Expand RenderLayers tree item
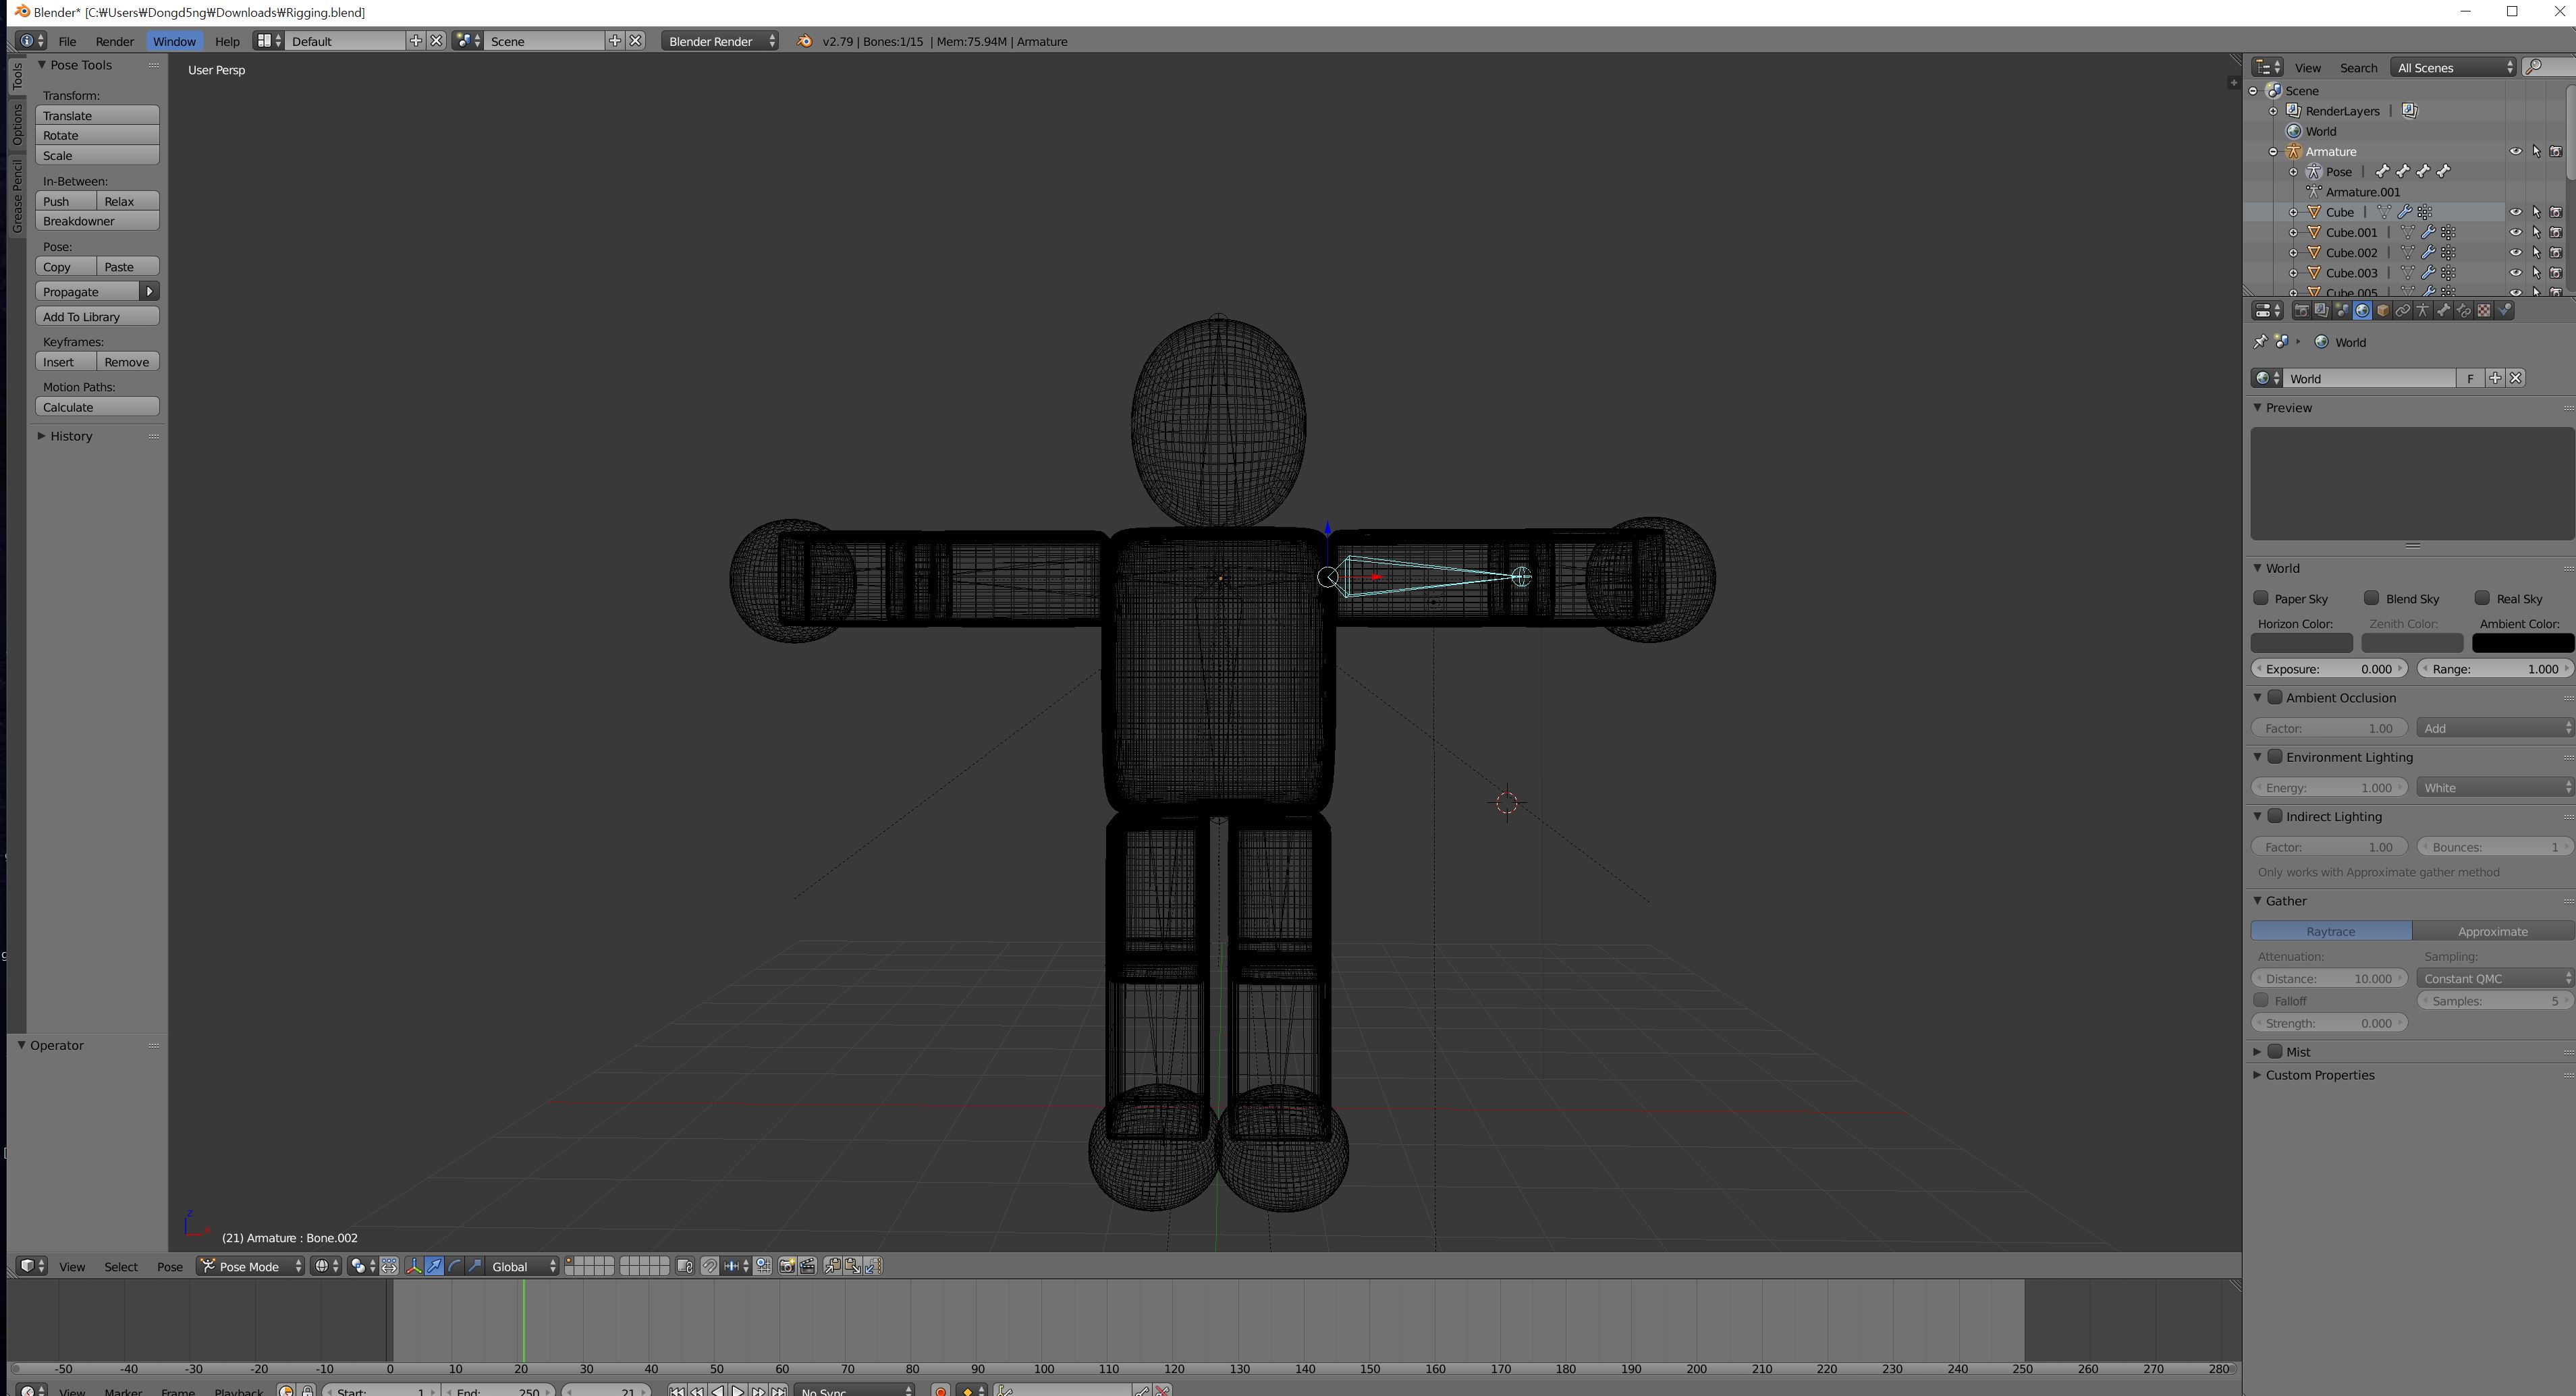Image resolution: width=2576 pixels, height=1396 pixels. tap(2274, 111)
